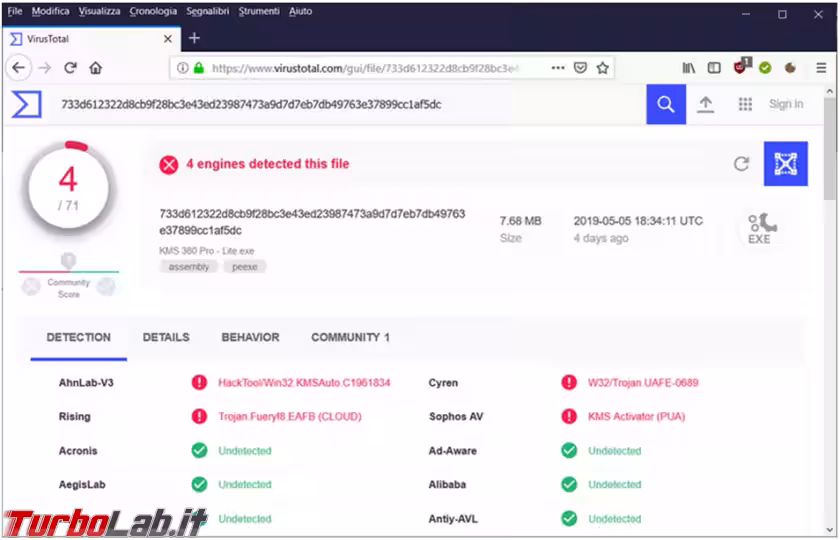This screenshot has width=840, height=540.
Task: Reload the page with the refresh icon
Action: click(x=70, y=68)
